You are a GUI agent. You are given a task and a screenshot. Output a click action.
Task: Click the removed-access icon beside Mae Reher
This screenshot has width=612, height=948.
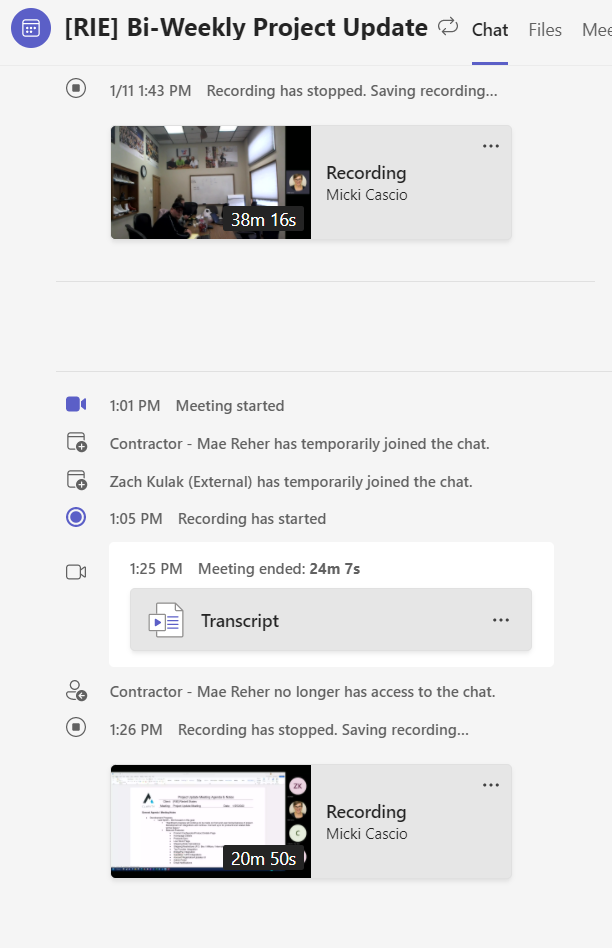77,690
